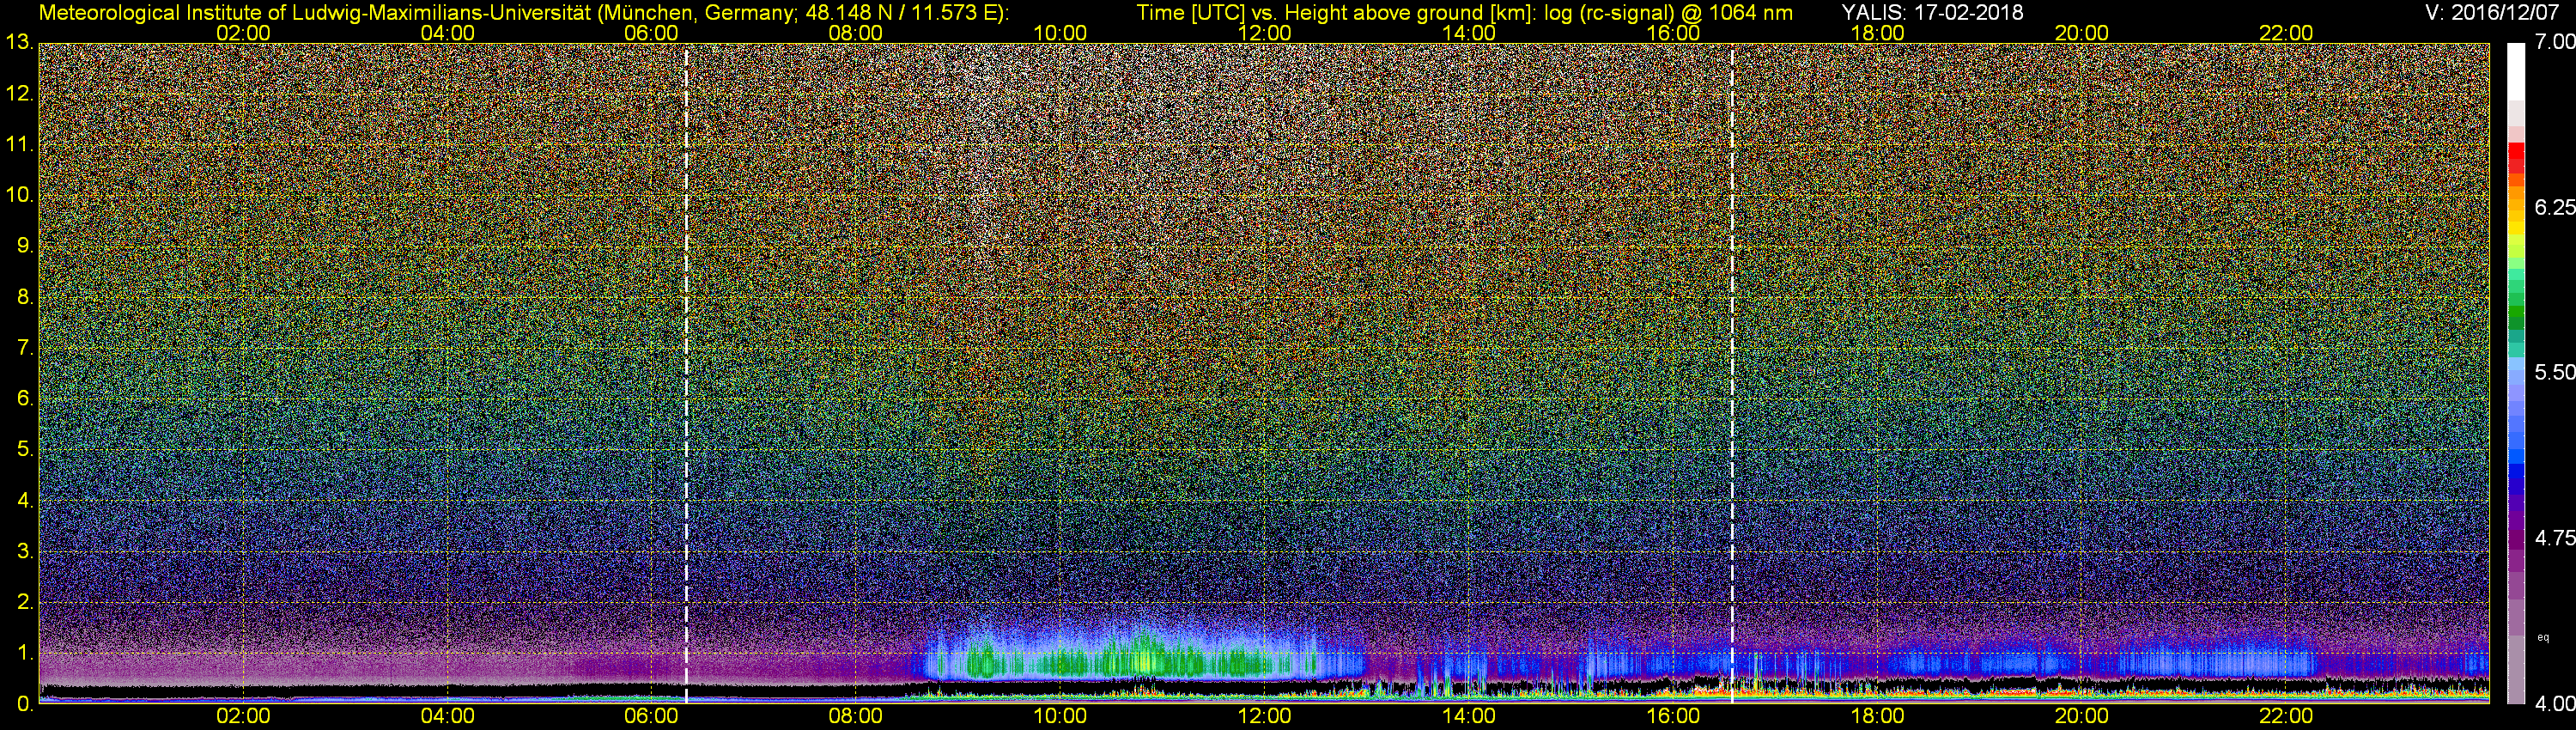Click the 12 km height axis label
Screen dimensions: 2576x730
(x=19, y=94)
